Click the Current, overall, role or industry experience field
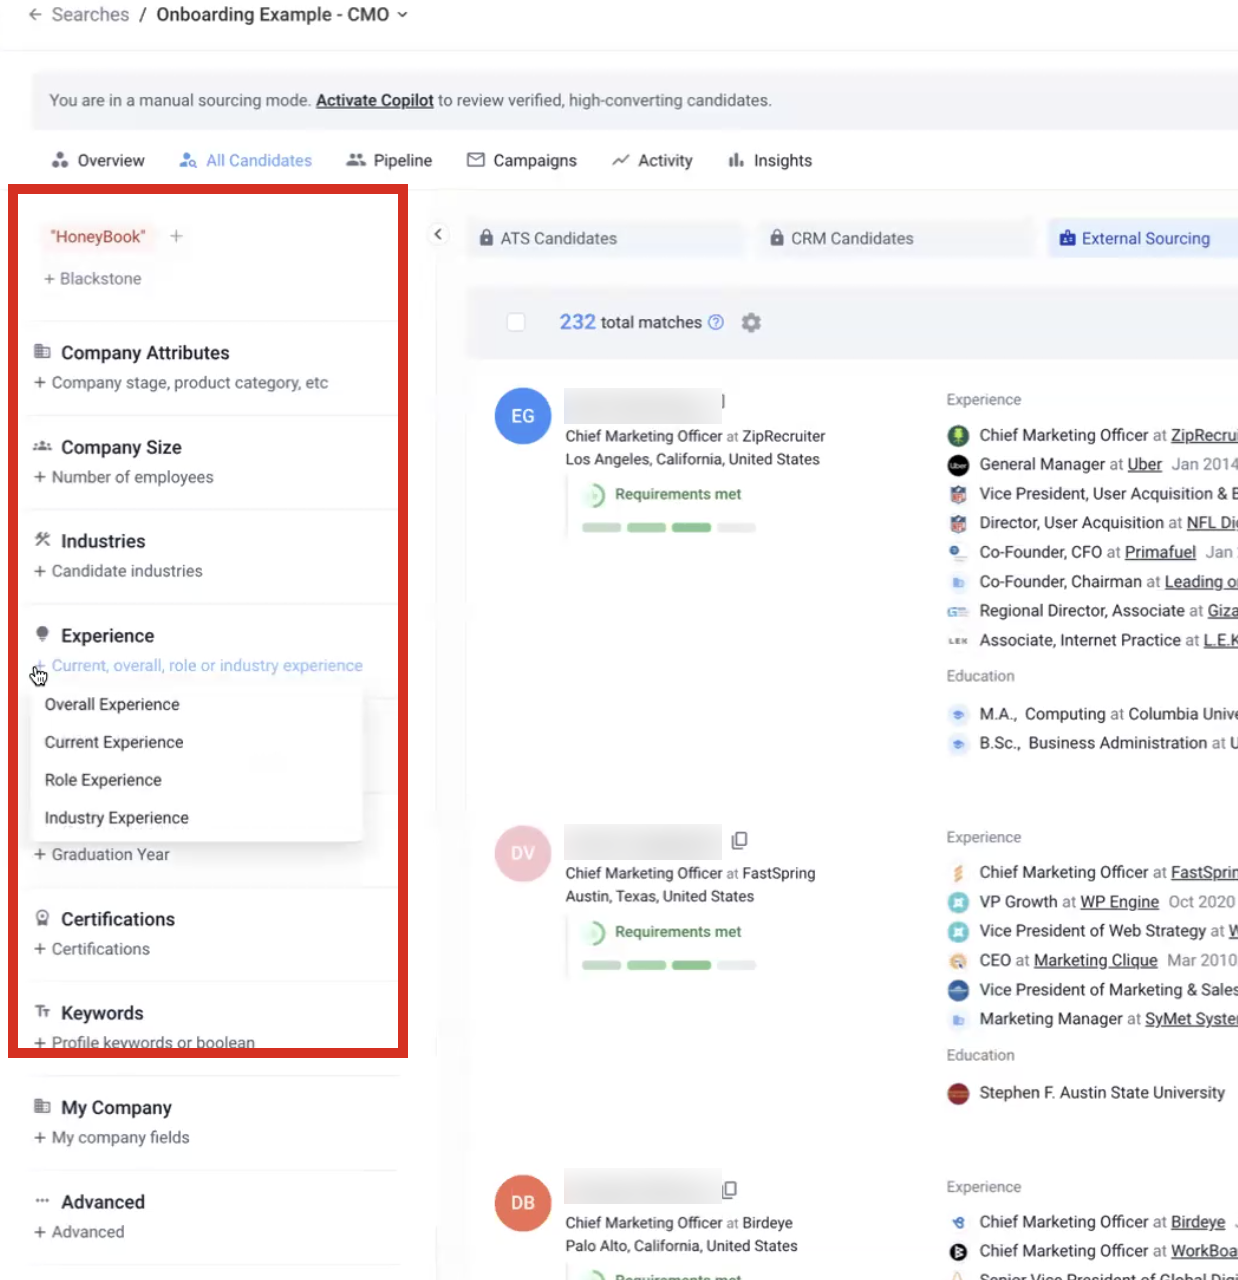Screen dimensions: 1238x1280 click(x=198, y=666)
